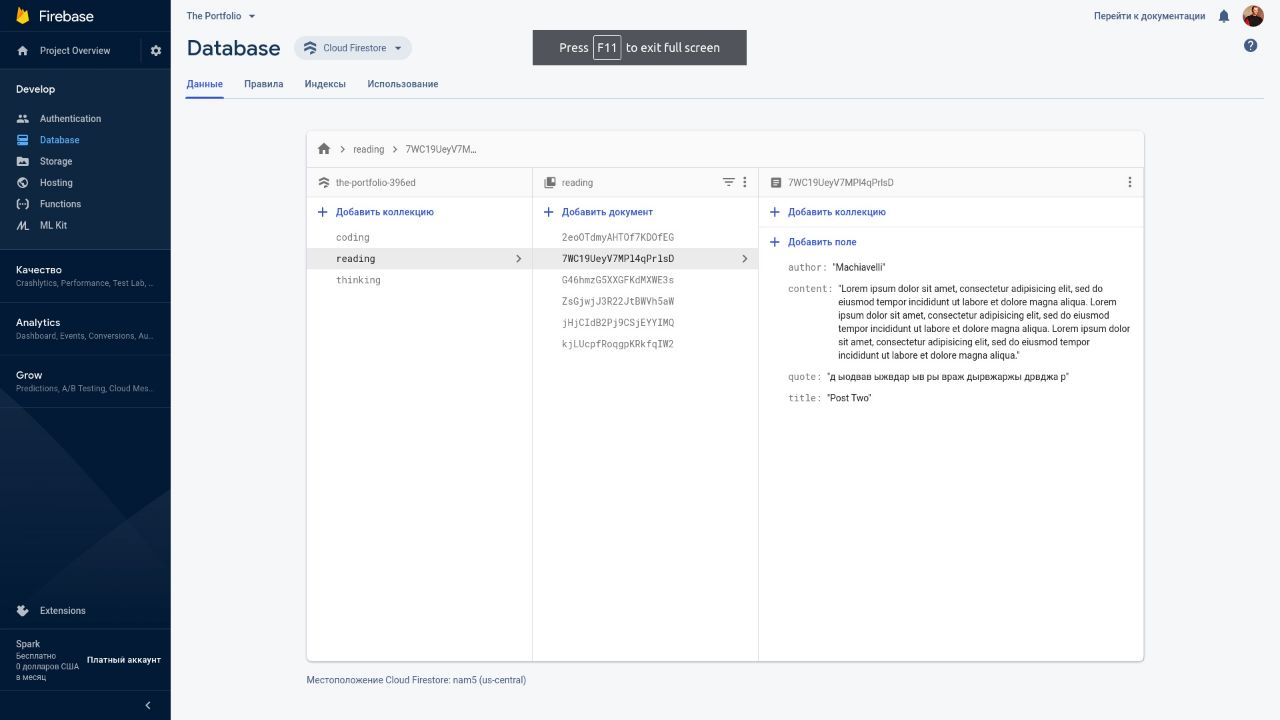Collapse the sidebar with the arrow icon

point(148,705)
